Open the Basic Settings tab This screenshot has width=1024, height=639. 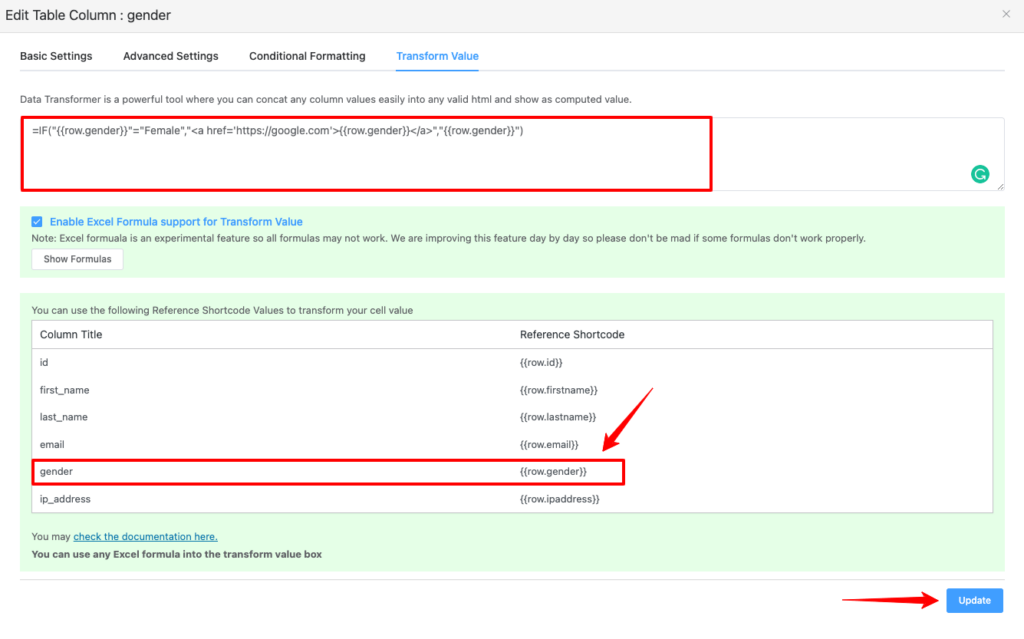[x=56, y=56]
